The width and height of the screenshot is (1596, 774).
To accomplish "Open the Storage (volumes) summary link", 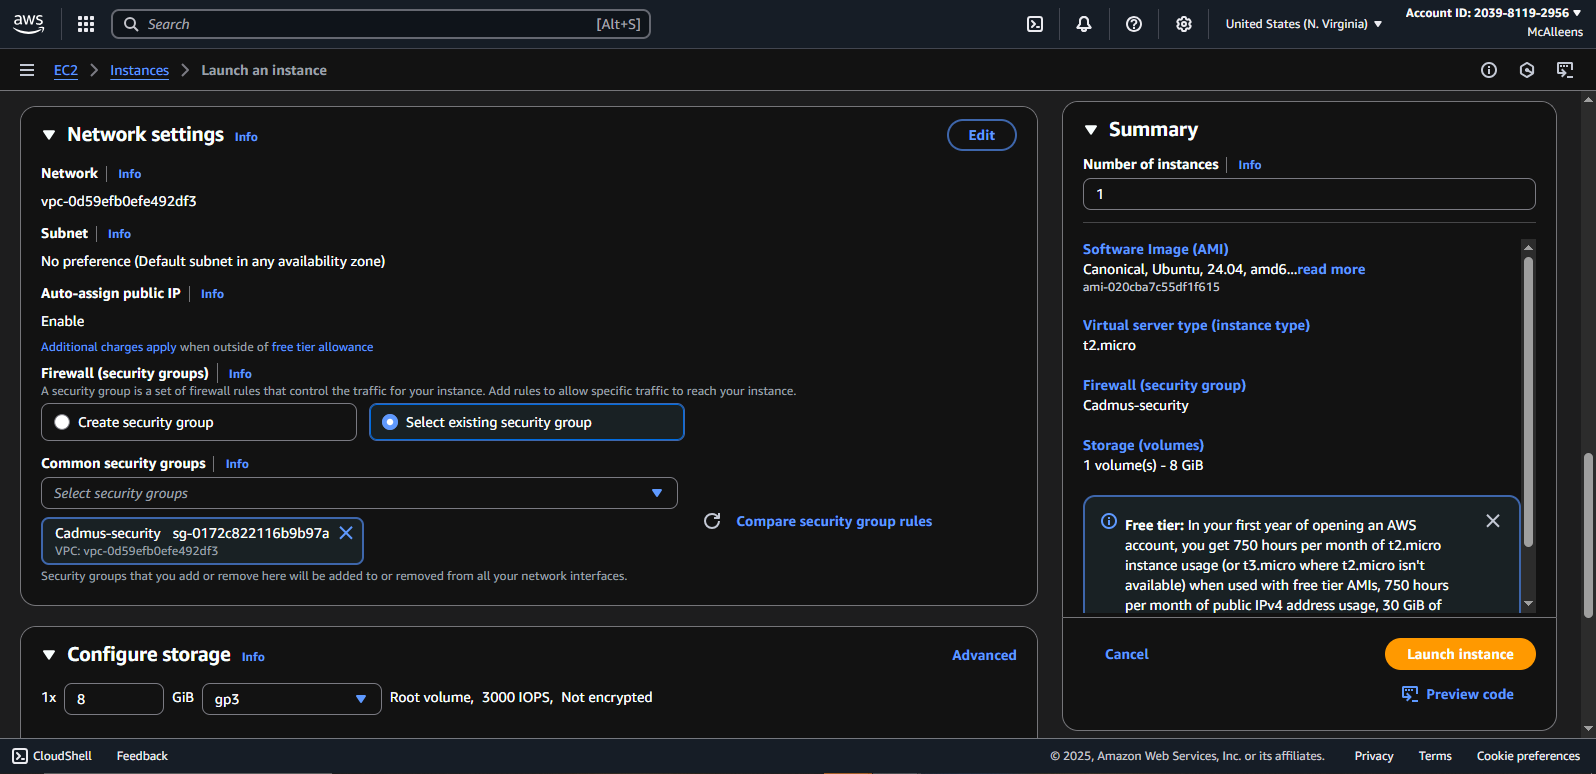I will pyautogui.click(x=1143, y=445).
